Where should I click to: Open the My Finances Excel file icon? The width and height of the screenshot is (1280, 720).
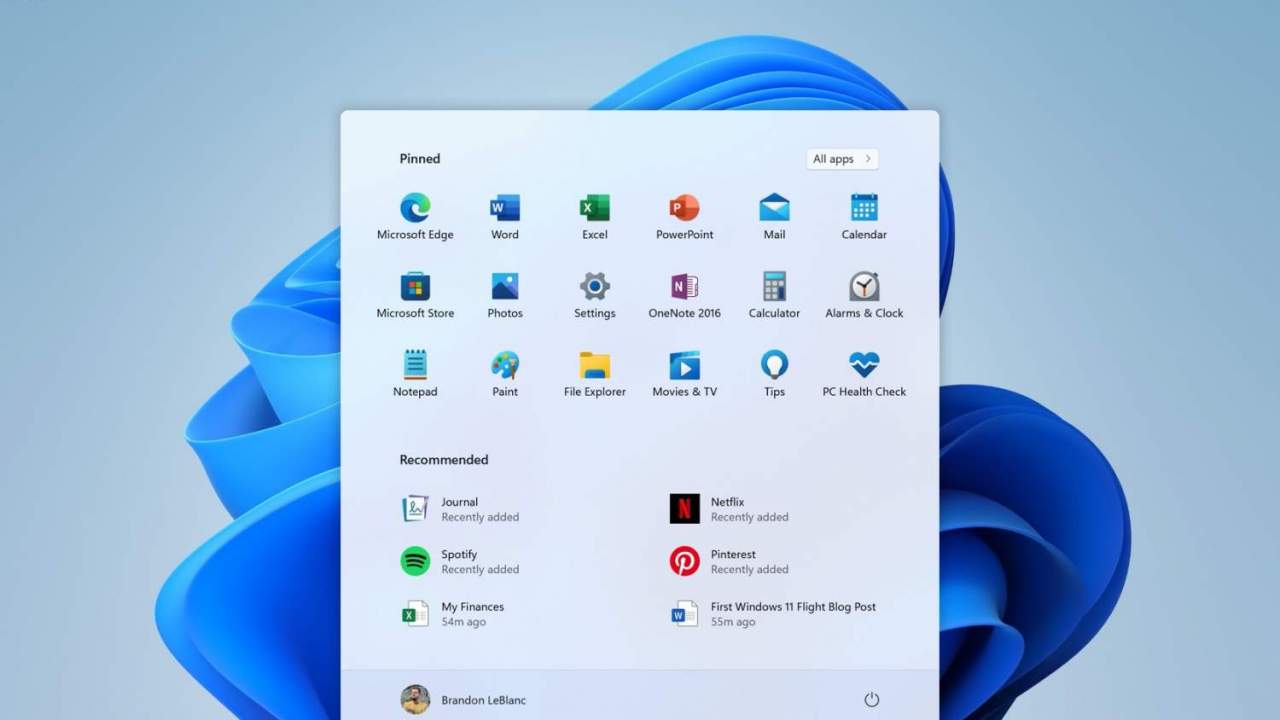(x=415, y=613)
